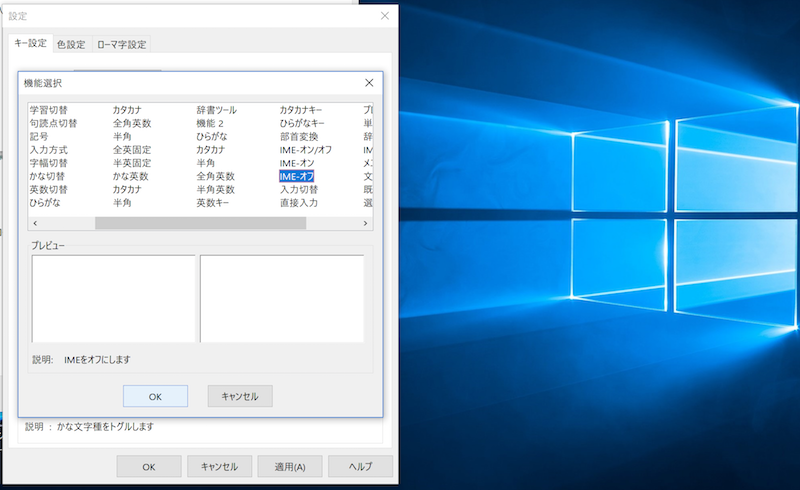Viewport: 800px width, 490px height.
Task: Choose the 学習切替 entry
Action: click(48, 110)
